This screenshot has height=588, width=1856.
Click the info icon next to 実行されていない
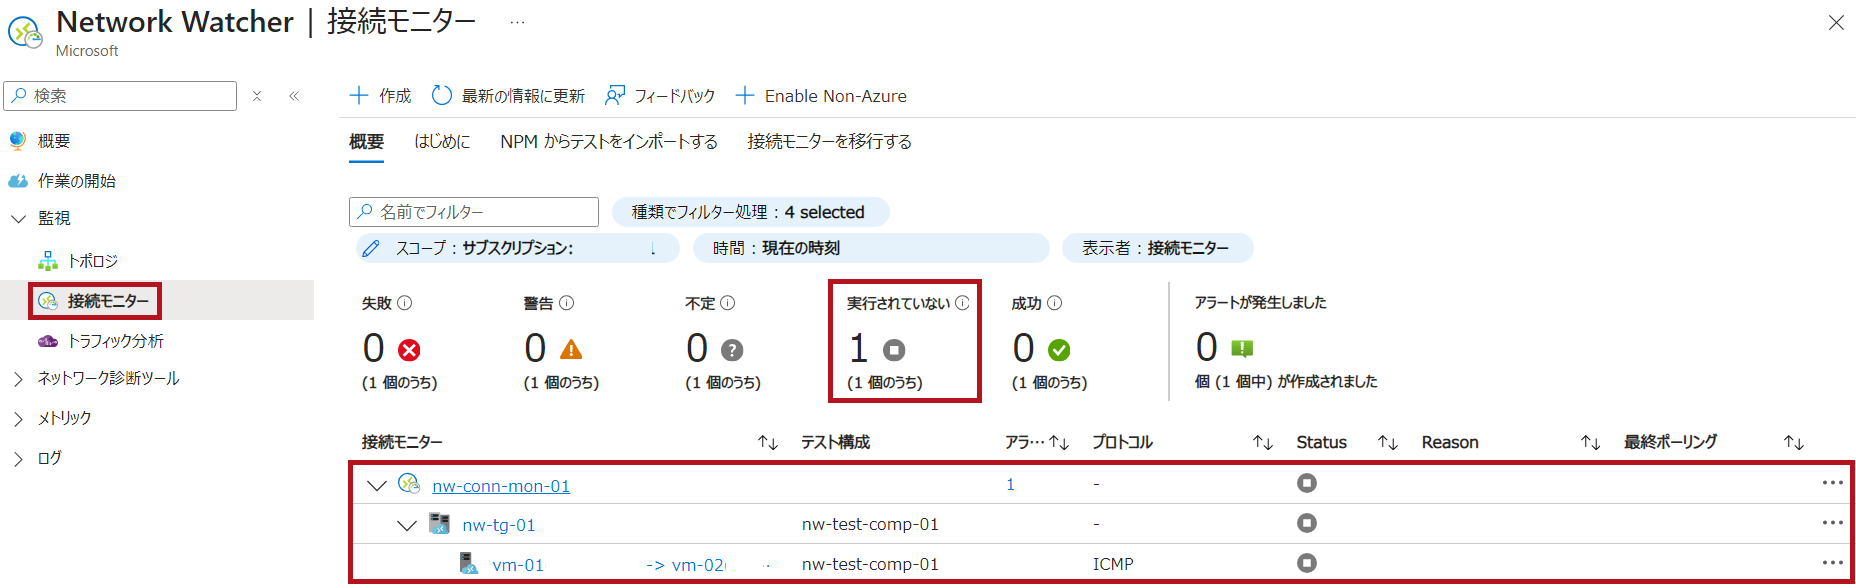962,303
